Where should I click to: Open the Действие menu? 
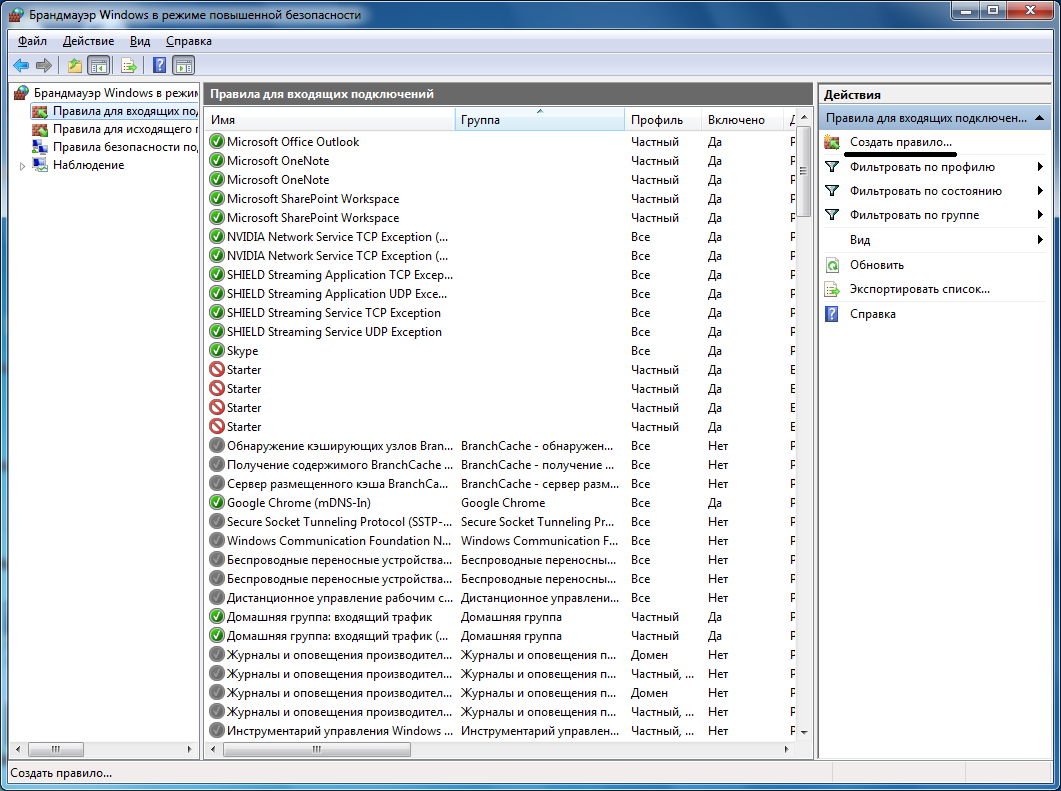pos(89,41)
